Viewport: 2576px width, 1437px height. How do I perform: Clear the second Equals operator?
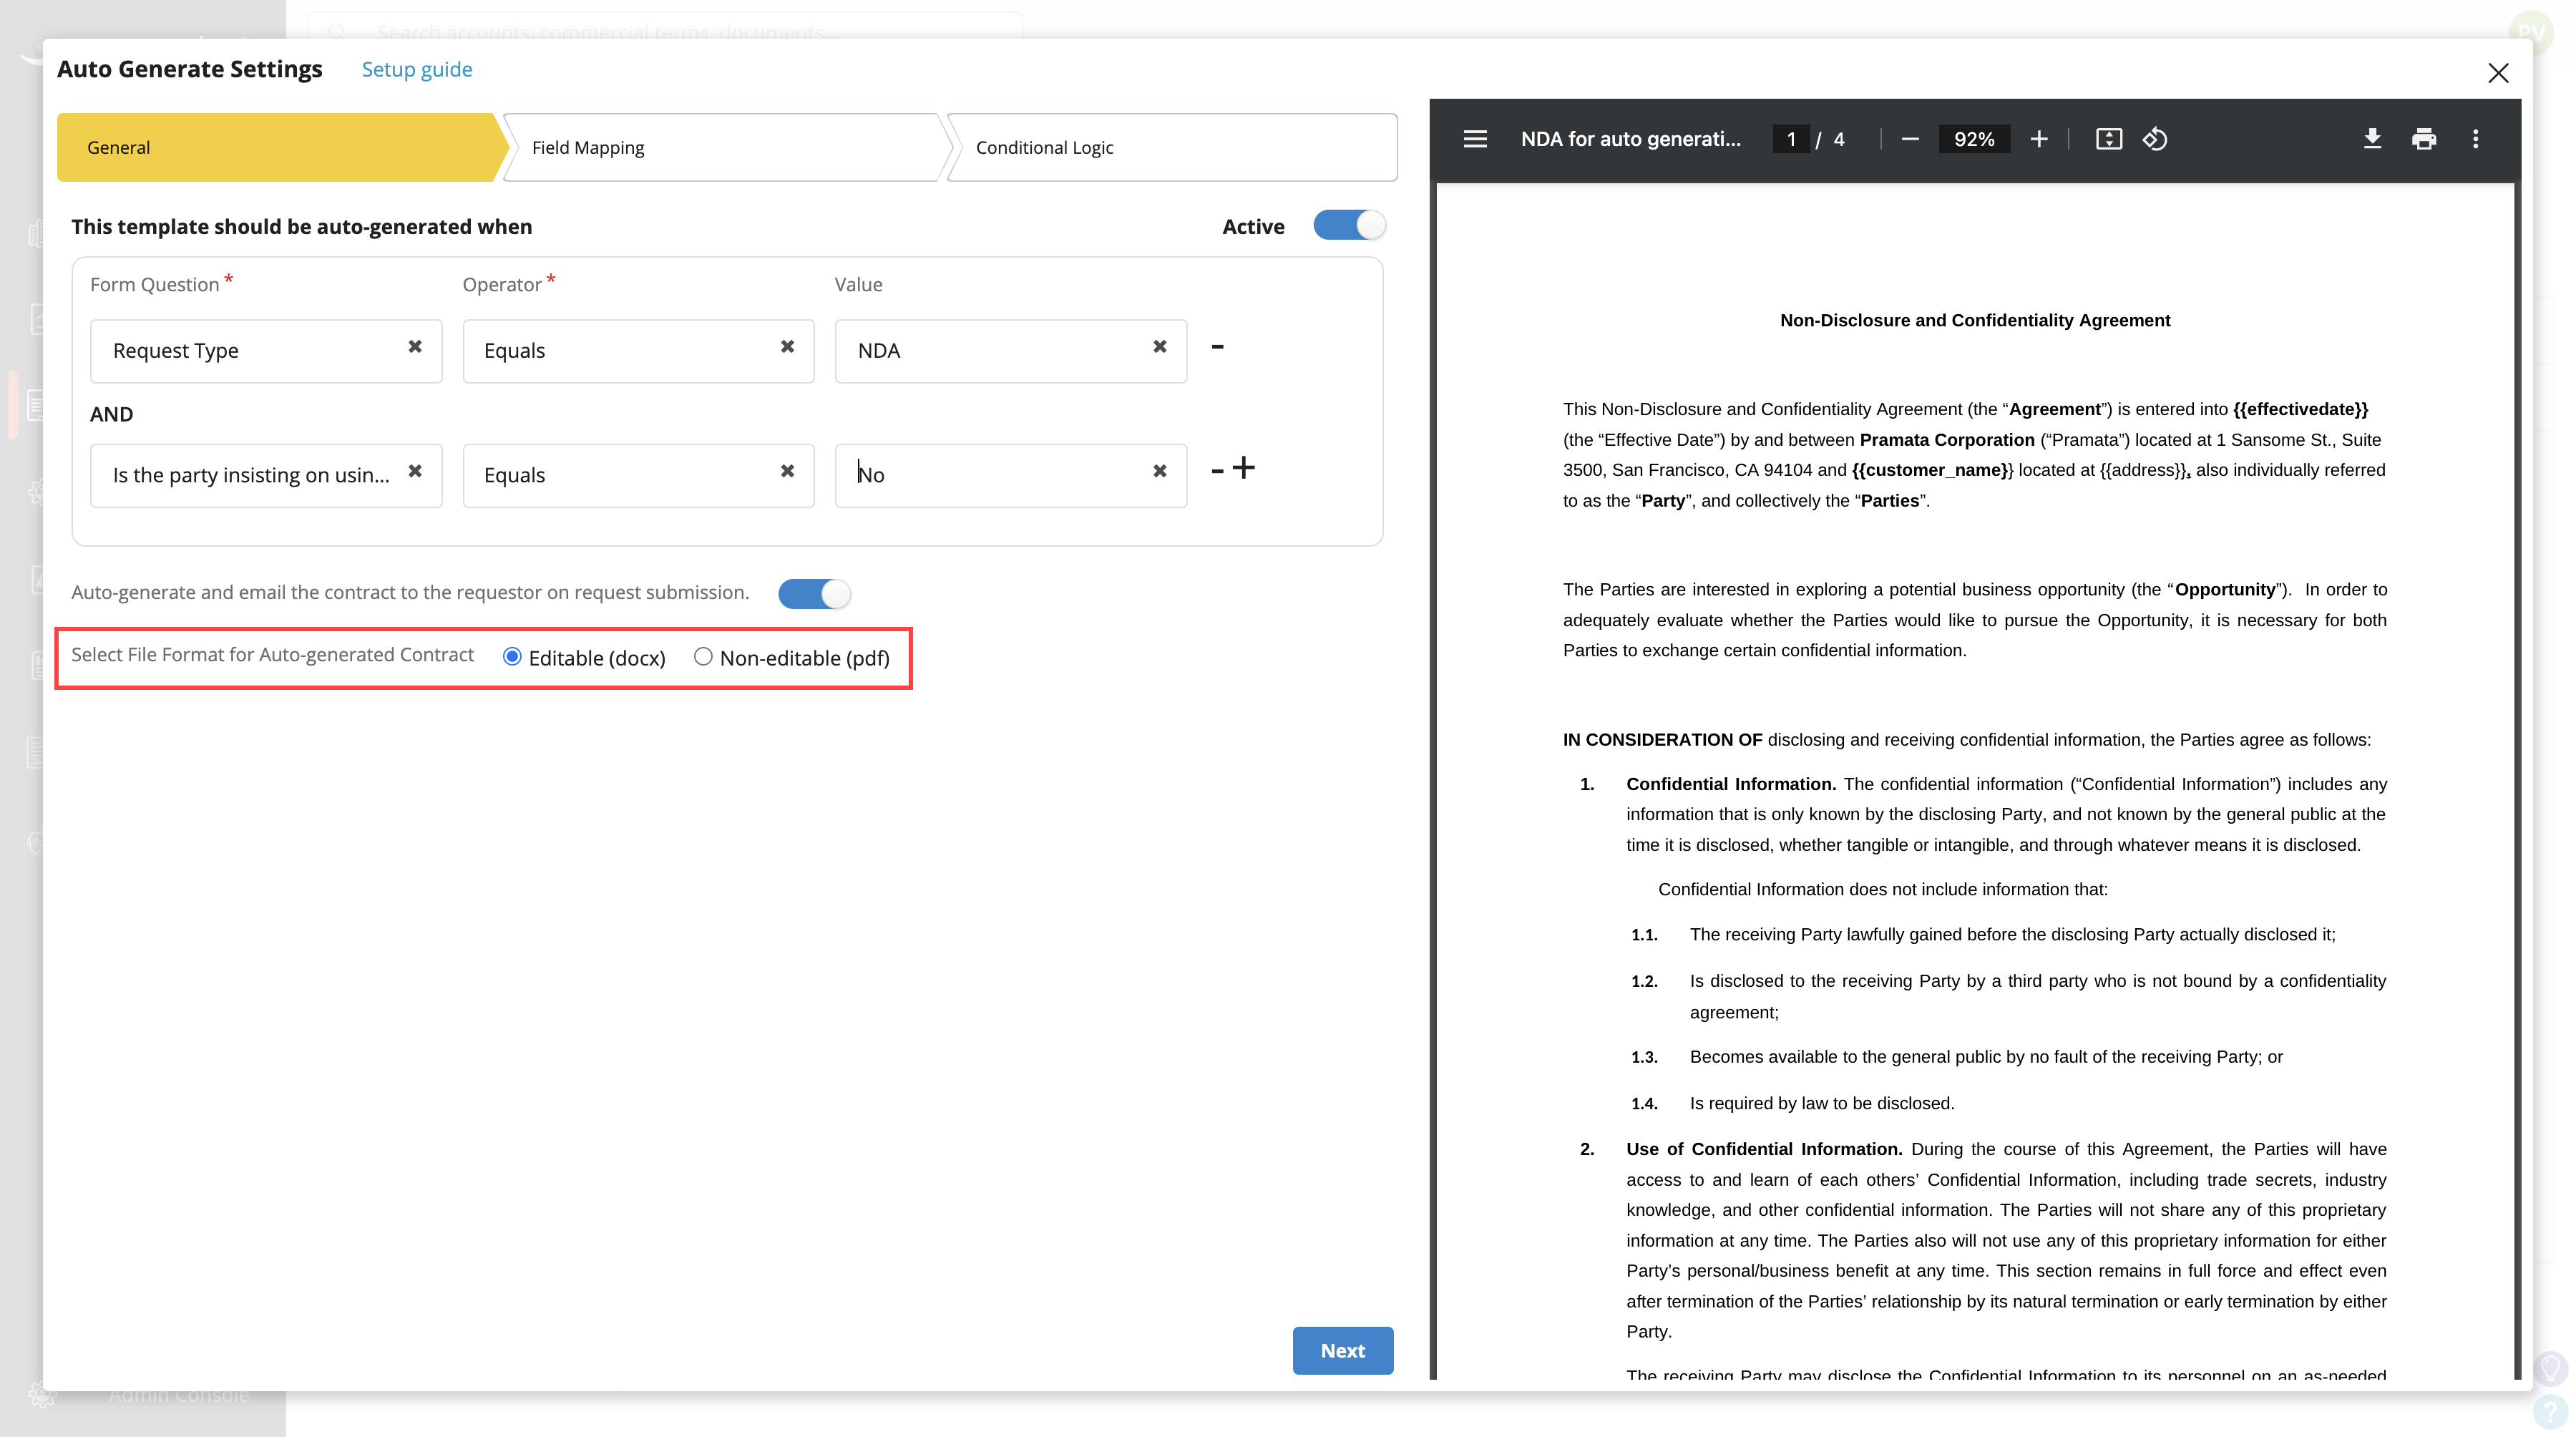[x=788, y=471]
